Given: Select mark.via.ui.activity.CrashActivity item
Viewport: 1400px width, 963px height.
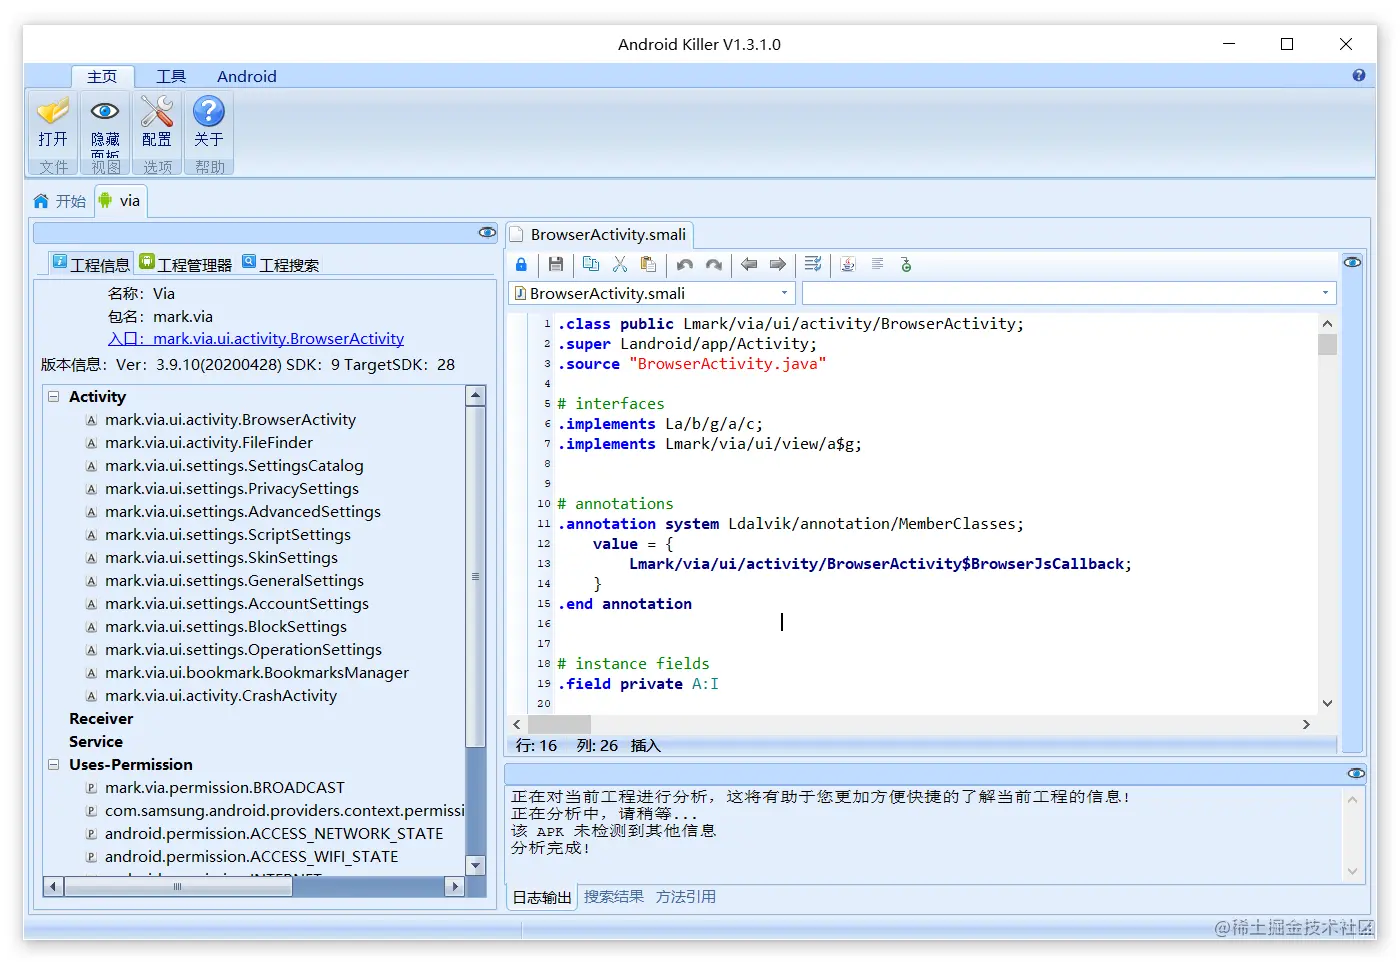Looking at the screenshot, I should click(x=221, y=696).
